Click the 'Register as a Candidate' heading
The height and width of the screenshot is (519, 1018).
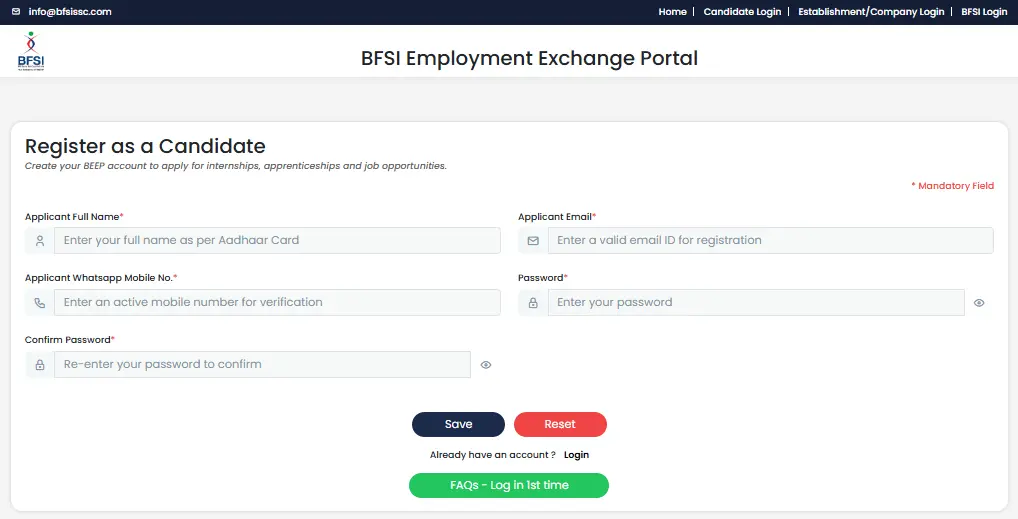click(x=145, y=146)
